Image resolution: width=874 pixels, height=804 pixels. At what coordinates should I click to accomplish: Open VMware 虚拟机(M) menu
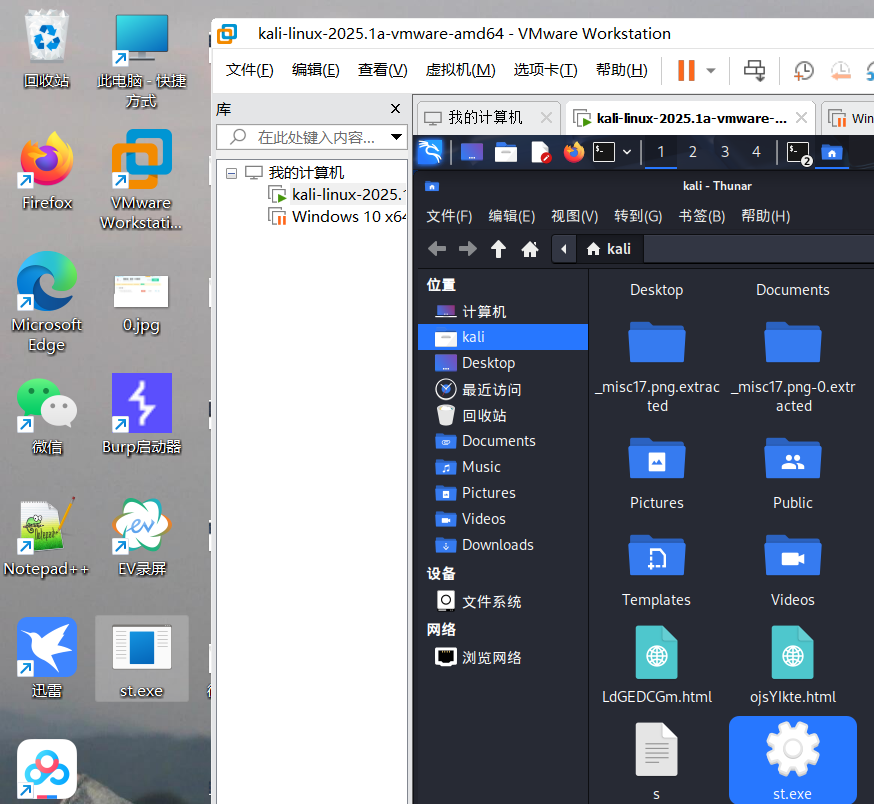[x=460, y=70]
